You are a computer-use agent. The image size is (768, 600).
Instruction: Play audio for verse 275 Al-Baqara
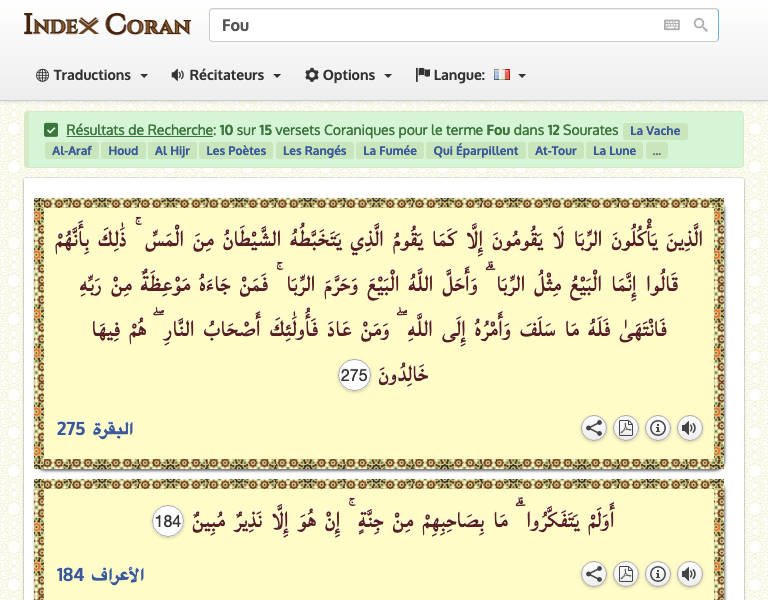(689, 428)
